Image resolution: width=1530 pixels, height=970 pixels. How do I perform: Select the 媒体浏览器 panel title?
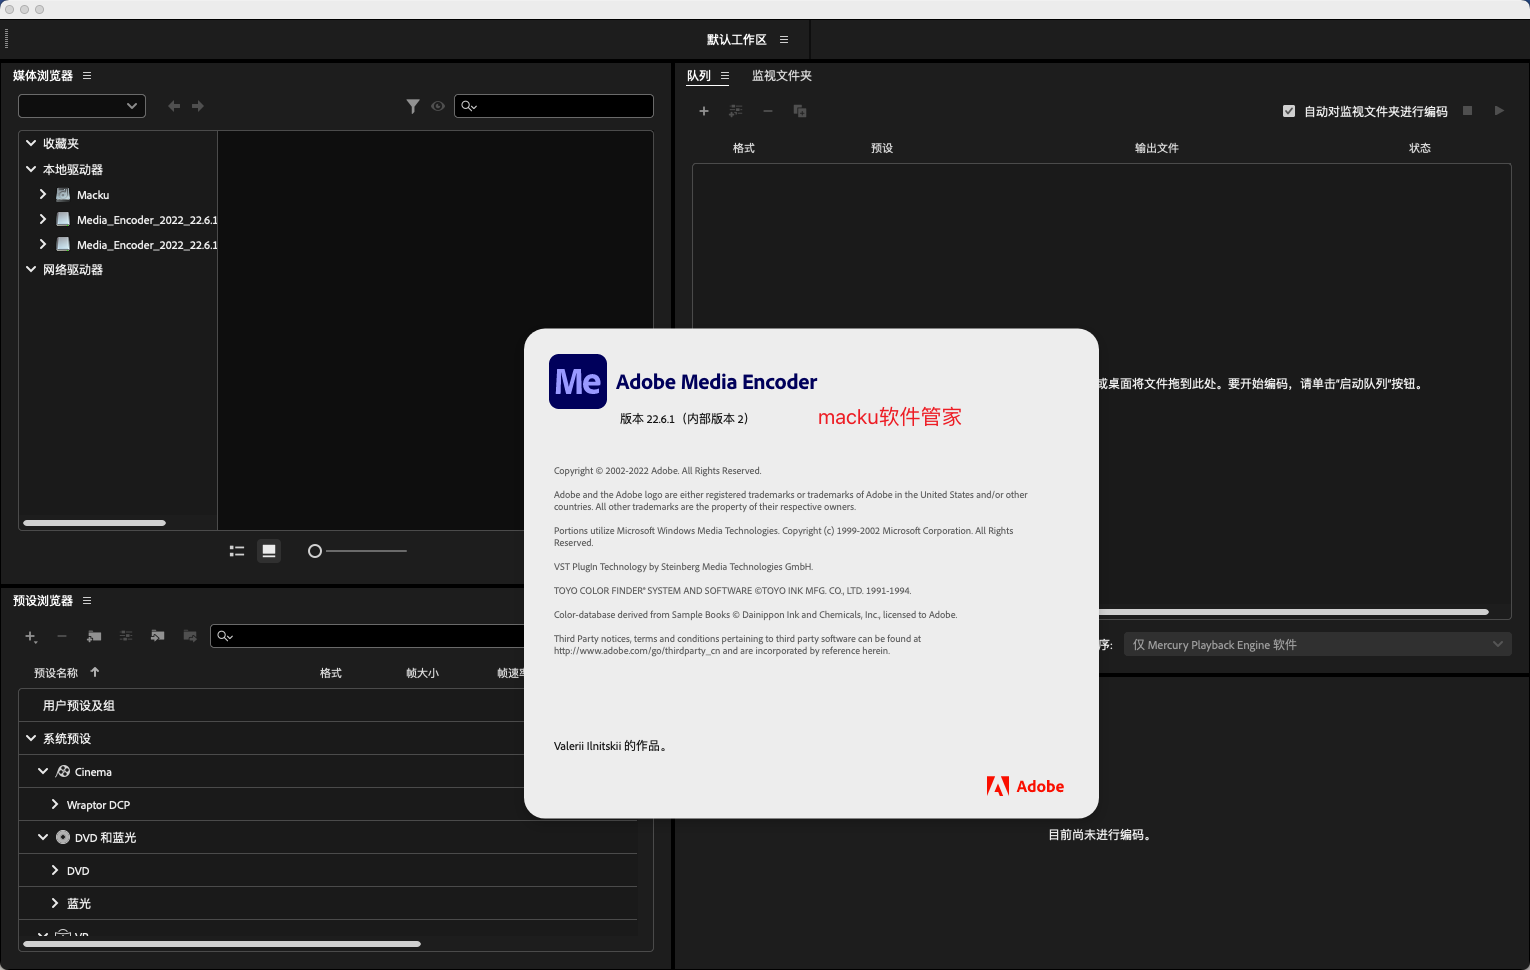(43, 76)
